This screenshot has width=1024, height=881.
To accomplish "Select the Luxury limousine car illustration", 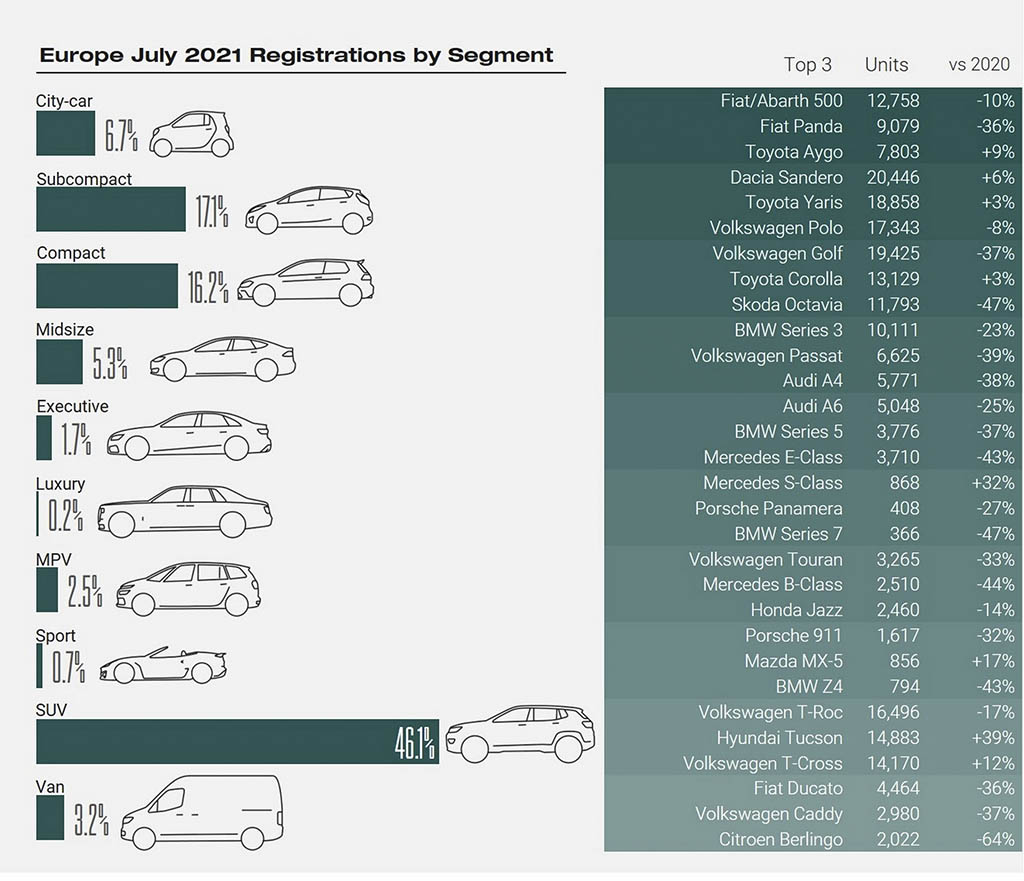I will (x=185, y=511).
